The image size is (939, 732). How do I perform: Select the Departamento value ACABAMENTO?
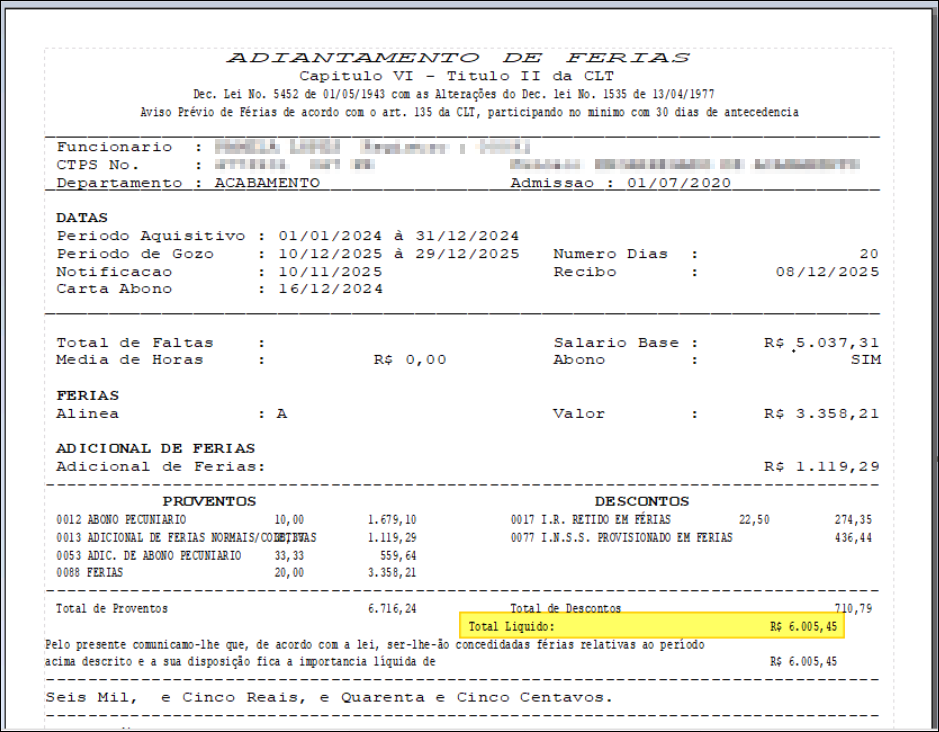pyautogui.click(x=267, y=183)
